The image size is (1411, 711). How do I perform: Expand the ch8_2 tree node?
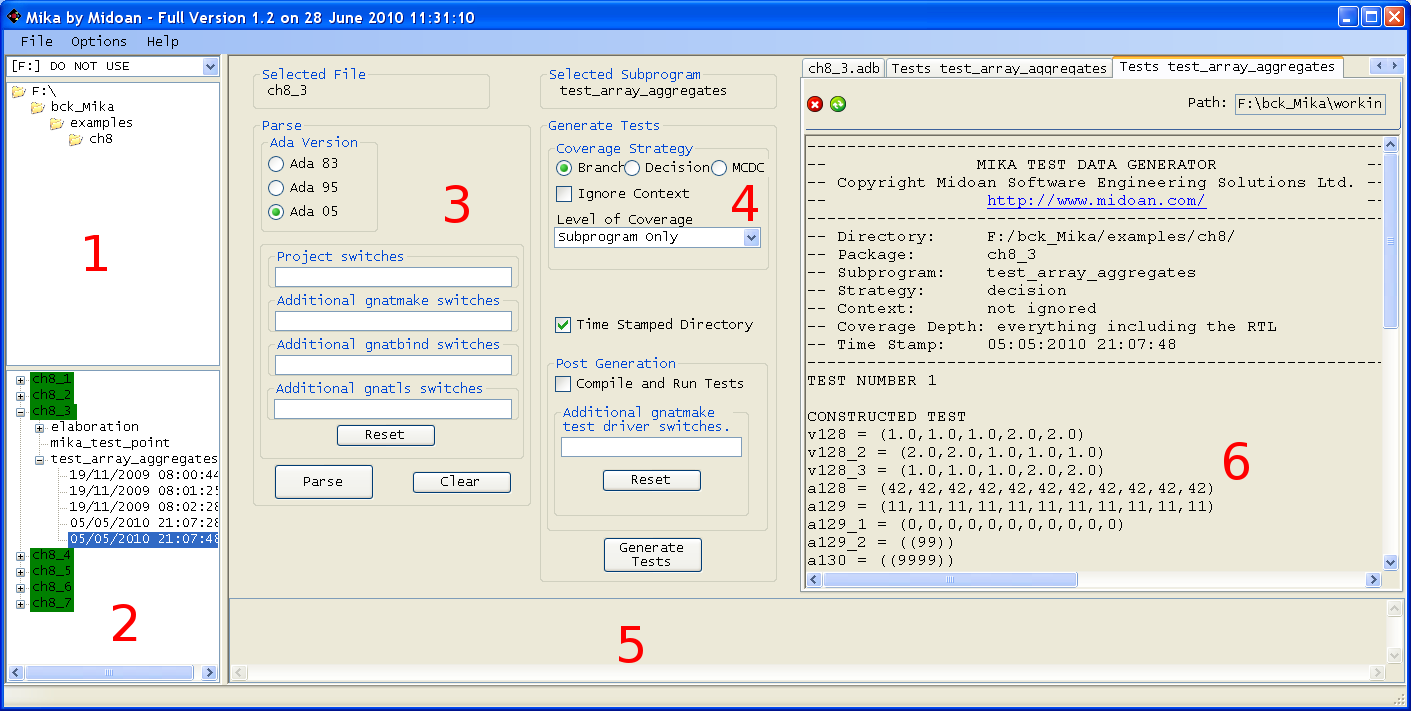click(x=20, y=396)
